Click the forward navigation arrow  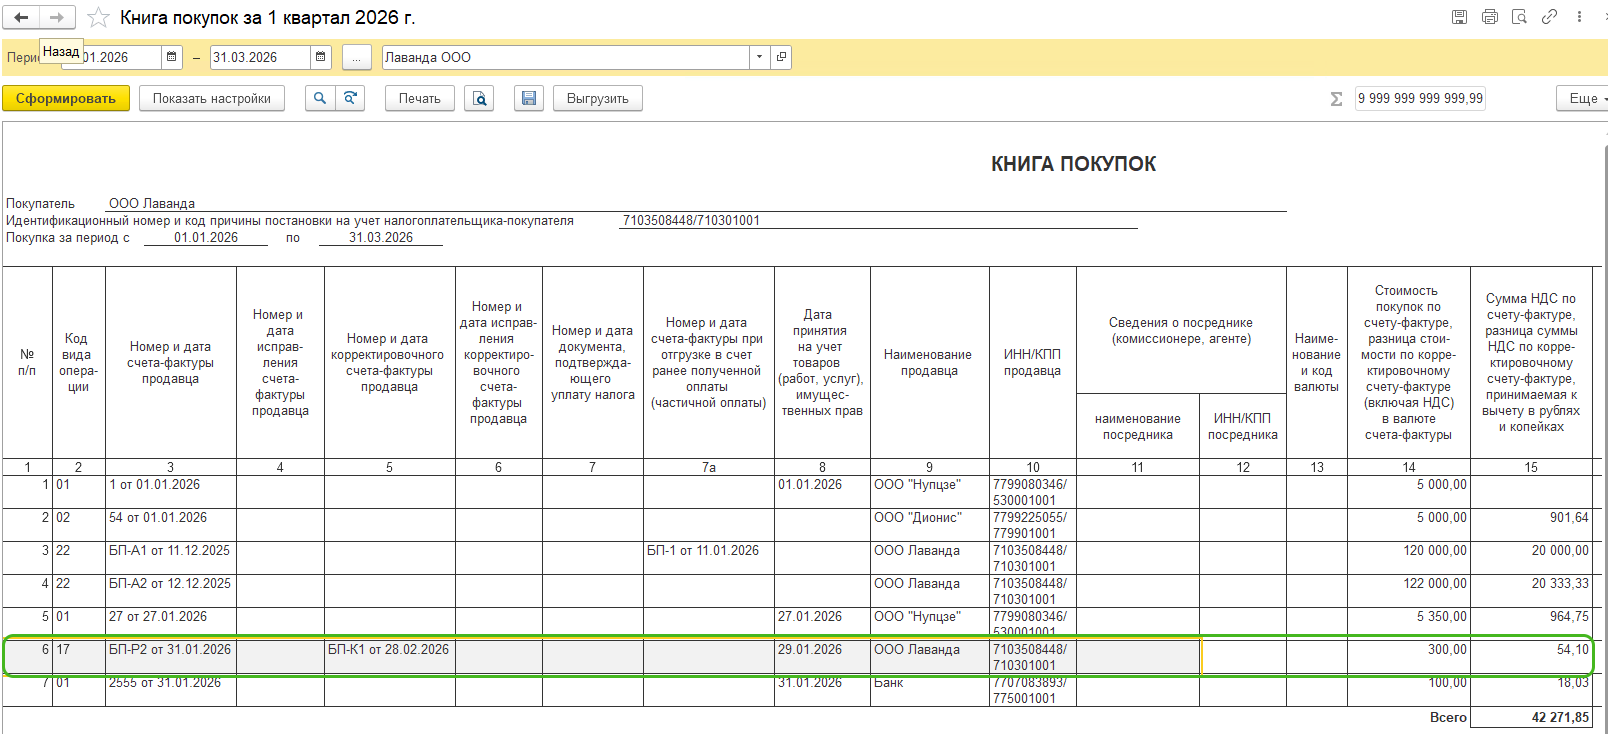click(x=56, y=17)
